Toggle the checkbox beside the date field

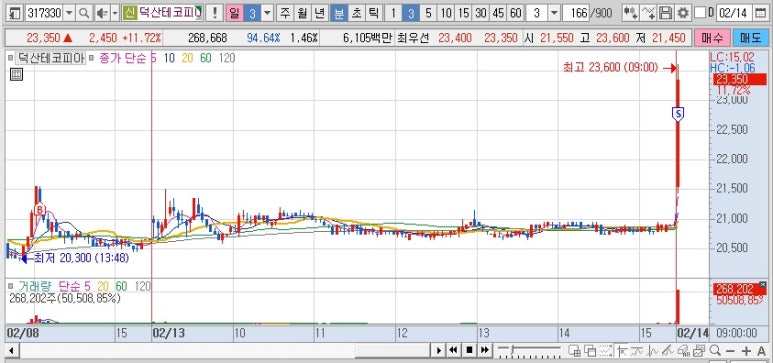(x=700, y=13)
